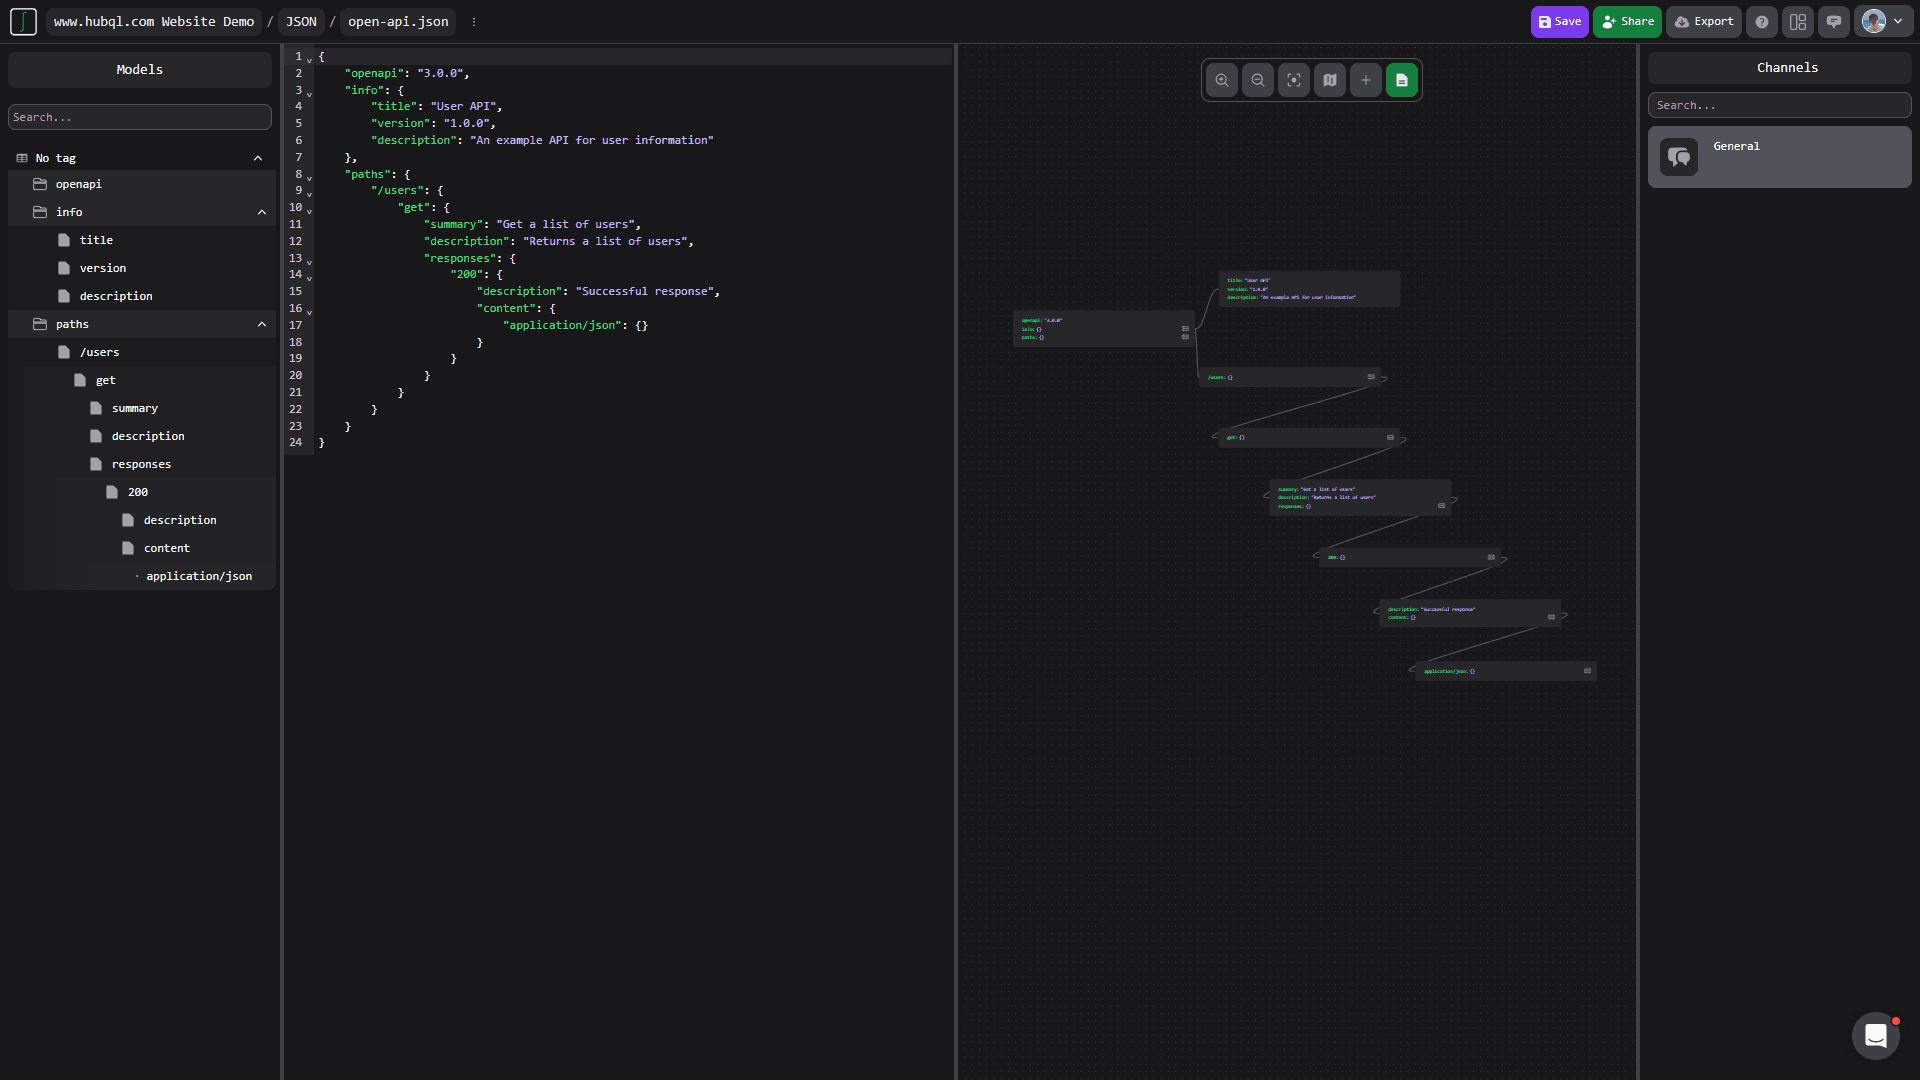Click the green highlight/active view icon
Screen dimensions: 1920x1080
click(1402, 80)
